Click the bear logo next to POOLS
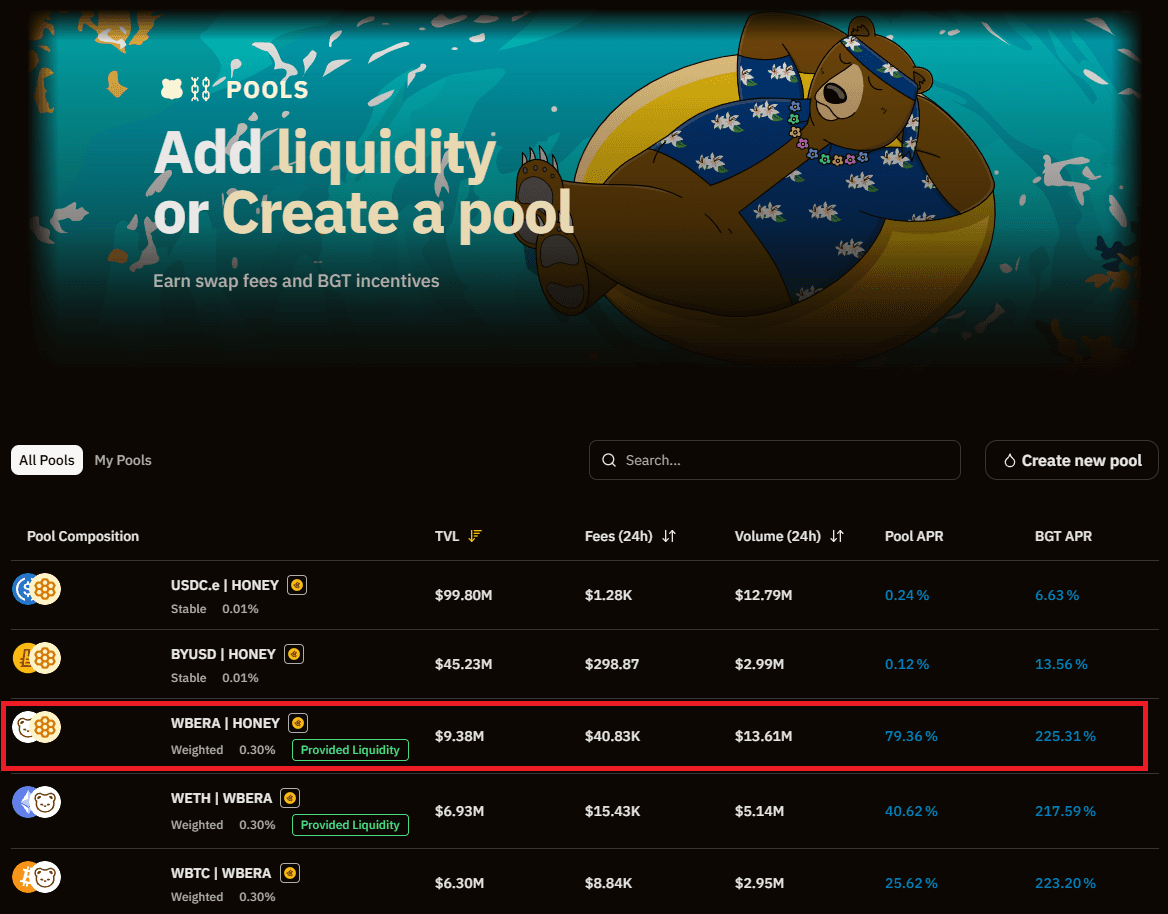Viewport: 1168px width, 914px height. point(171,90)
